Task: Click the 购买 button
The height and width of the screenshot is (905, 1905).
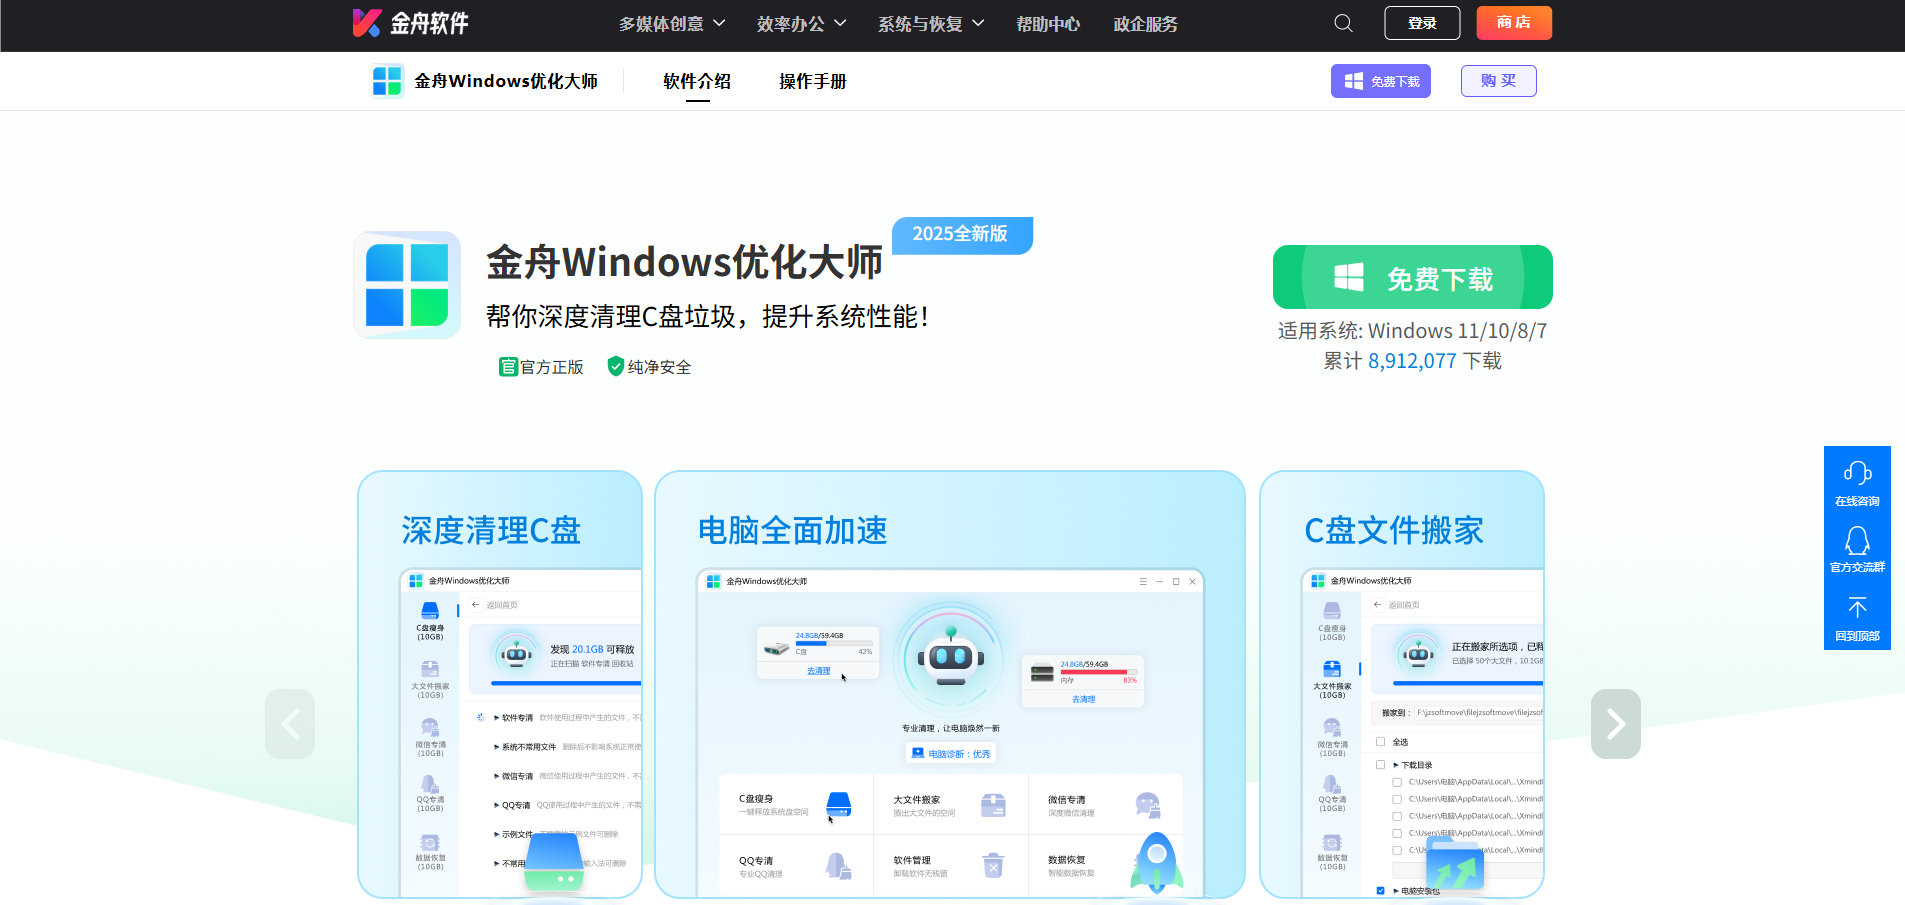Action: 1499,81
